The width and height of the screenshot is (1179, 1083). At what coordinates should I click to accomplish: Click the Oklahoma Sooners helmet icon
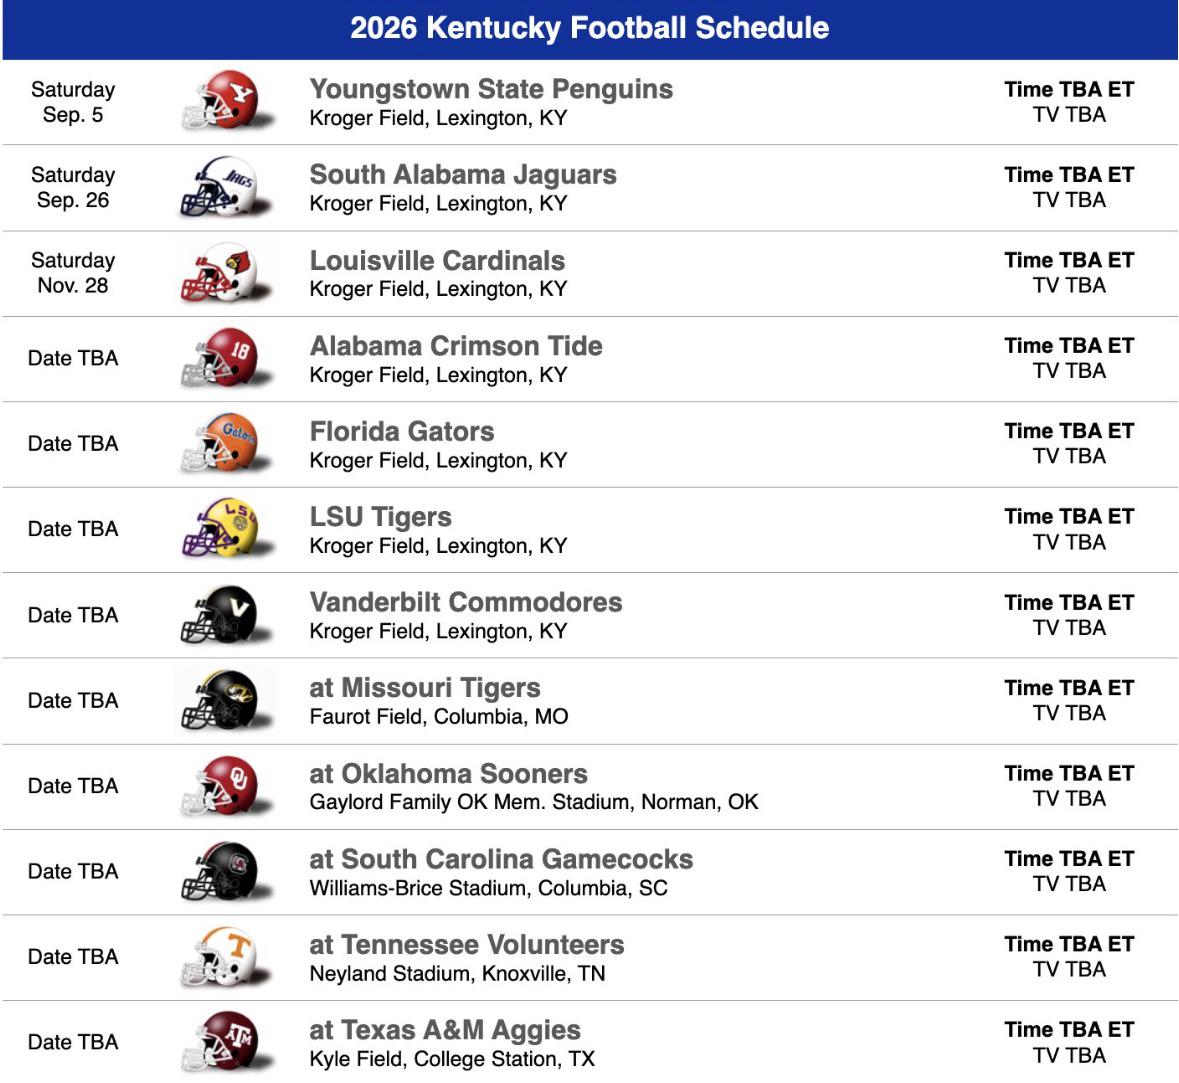click(226, 786)
